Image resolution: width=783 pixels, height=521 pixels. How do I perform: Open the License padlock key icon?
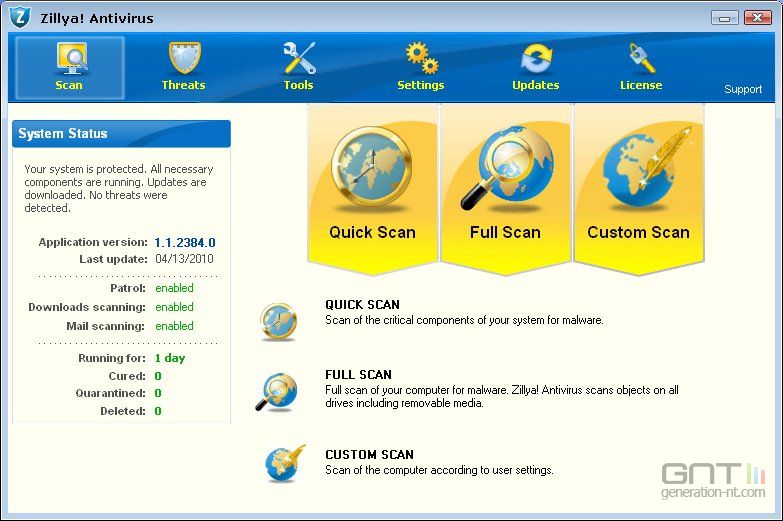coord(642,58)
